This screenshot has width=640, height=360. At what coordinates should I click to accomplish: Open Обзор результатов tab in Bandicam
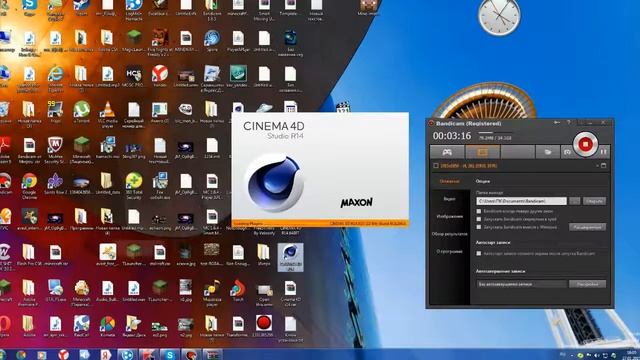tap(449, 234)
